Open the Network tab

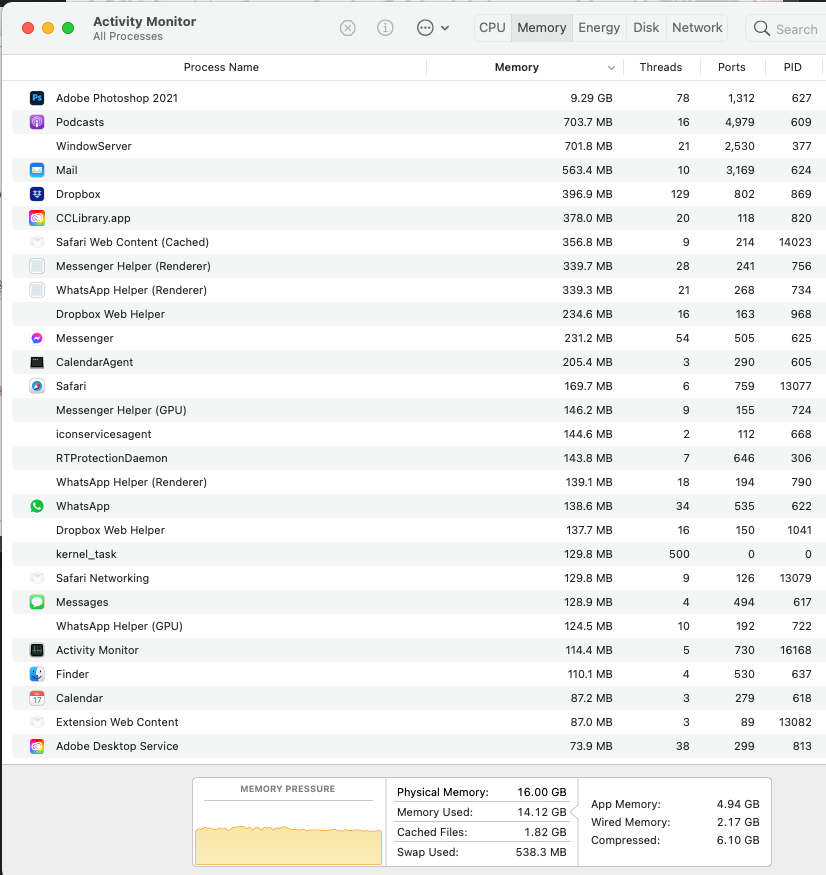[697, 28]
